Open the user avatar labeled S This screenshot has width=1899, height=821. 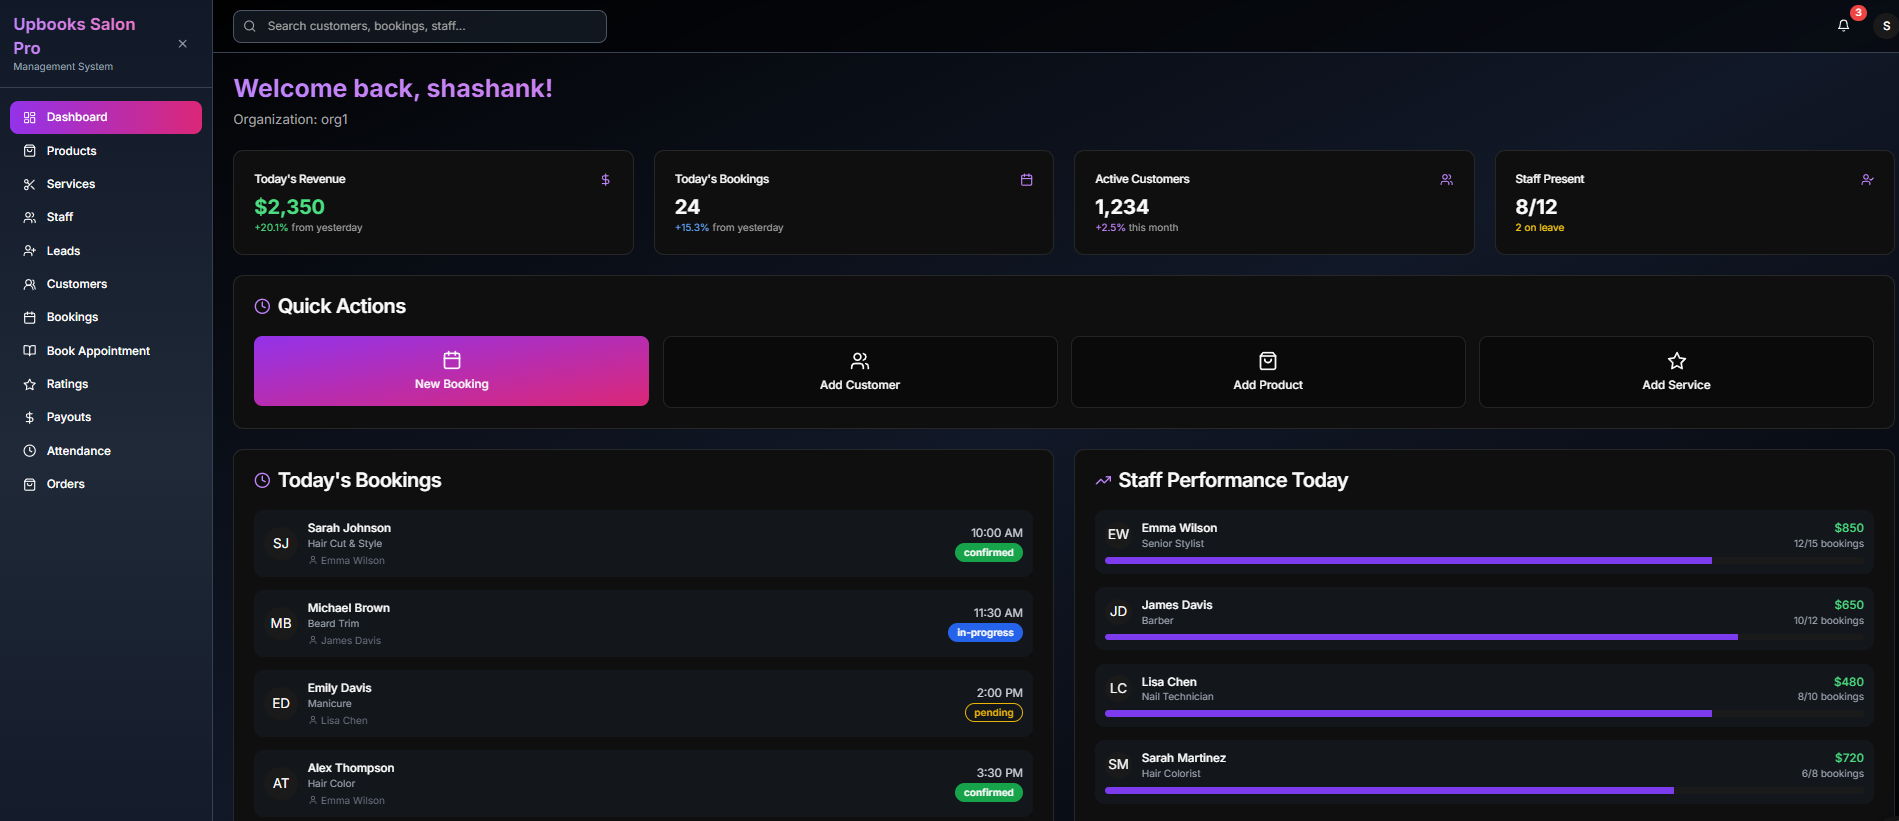[x=1886, y=26]
